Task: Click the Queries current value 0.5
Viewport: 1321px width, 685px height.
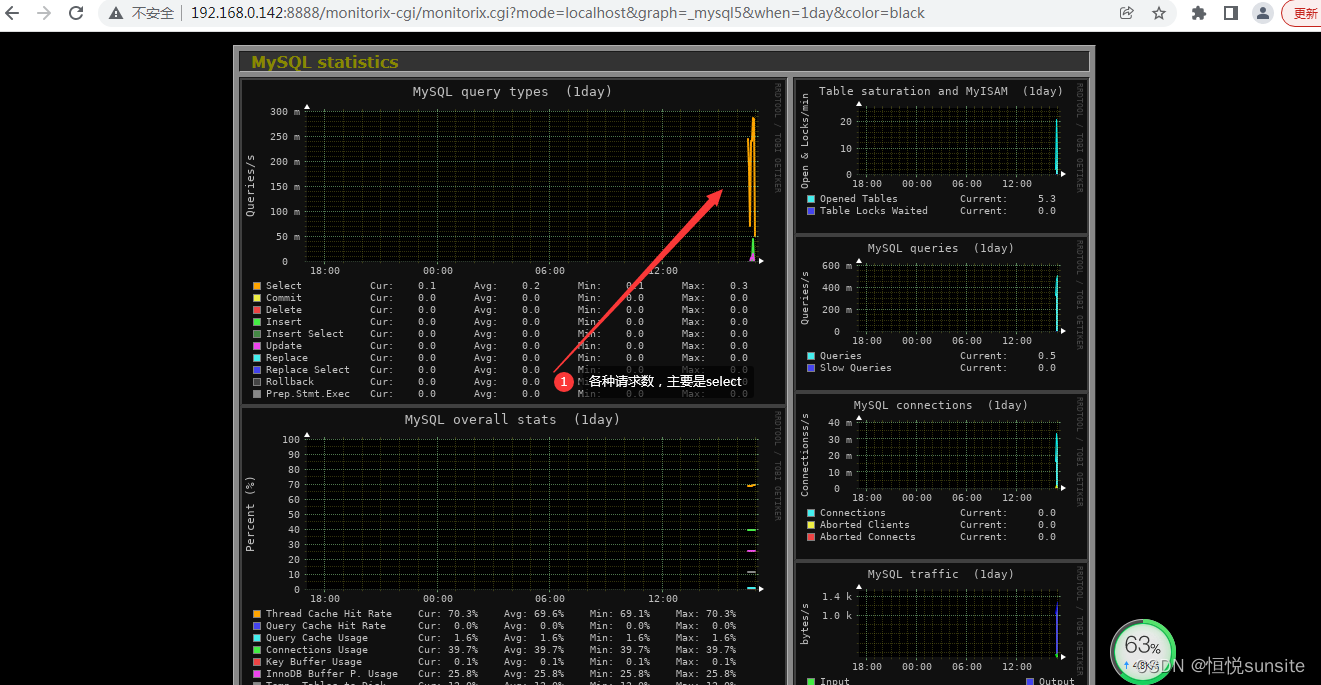Action: (1047, 356)
